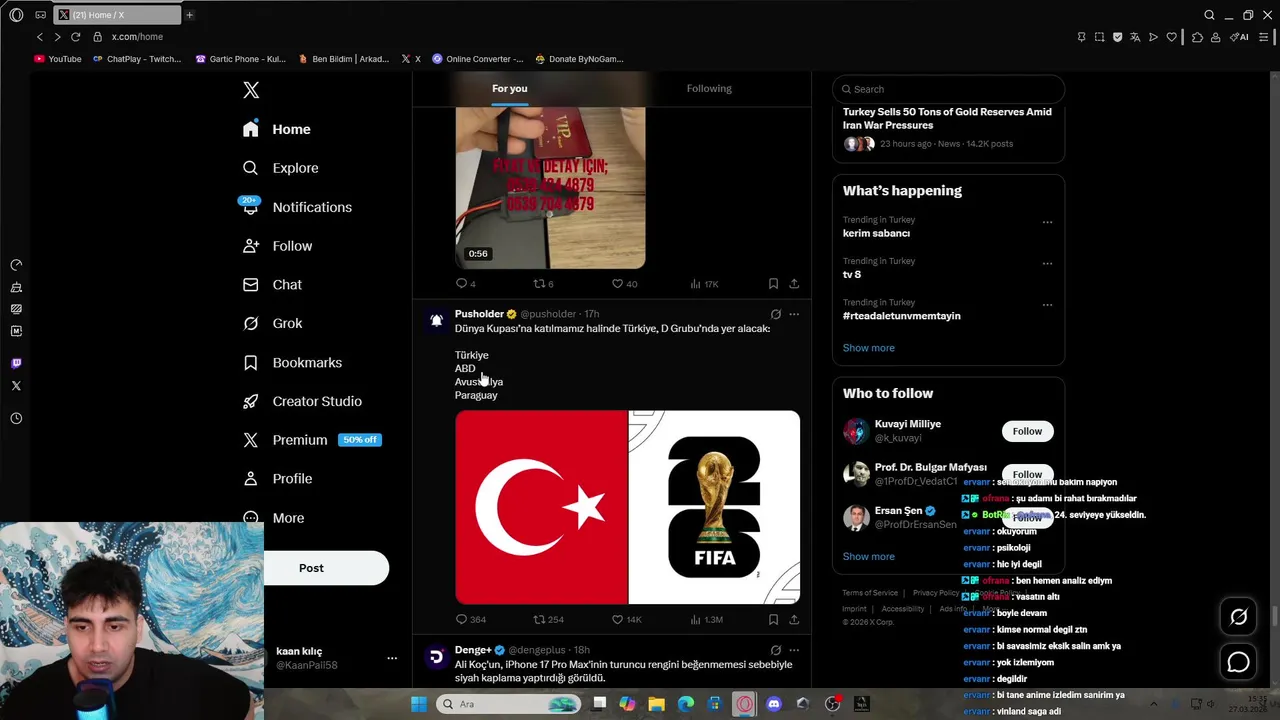
Task: Open the Turkey Sells 50 Tons of Gold story
Action: click(x=947, y=118)
